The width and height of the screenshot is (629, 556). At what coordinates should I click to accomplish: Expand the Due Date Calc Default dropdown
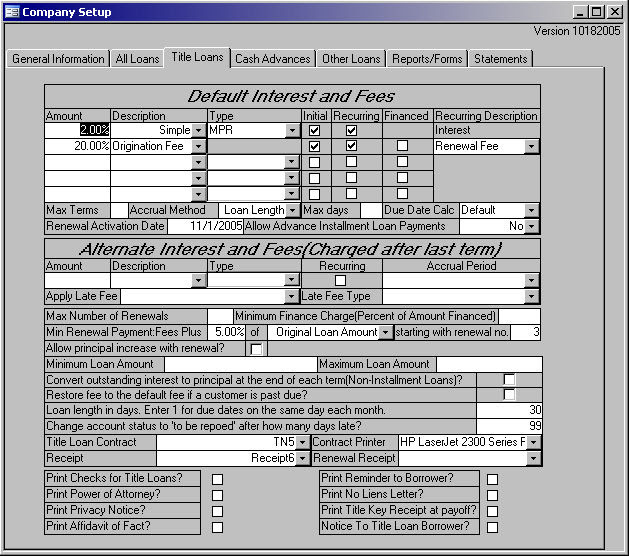click(x=531, y=210)
